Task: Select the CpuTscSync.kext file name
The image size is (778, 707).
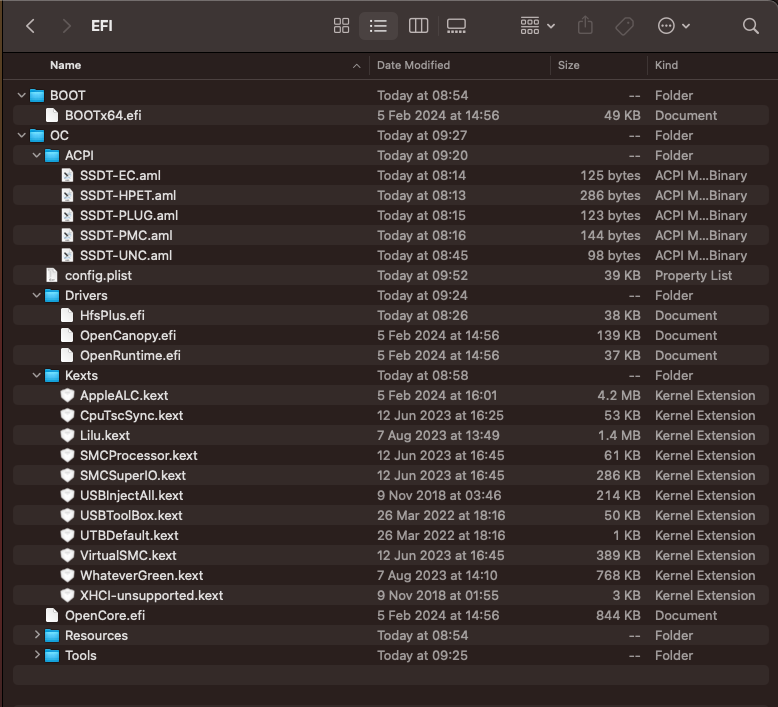Action: click(131, 415)
